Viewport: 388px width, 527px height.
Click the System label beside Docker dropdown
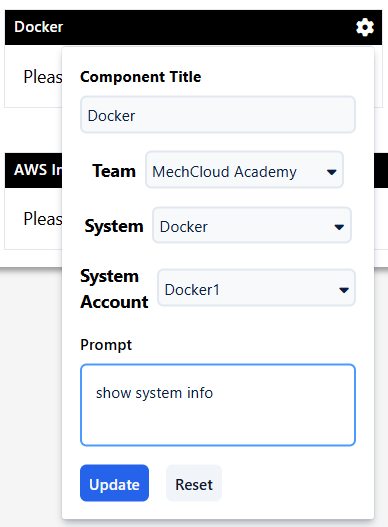pos(114,226)
